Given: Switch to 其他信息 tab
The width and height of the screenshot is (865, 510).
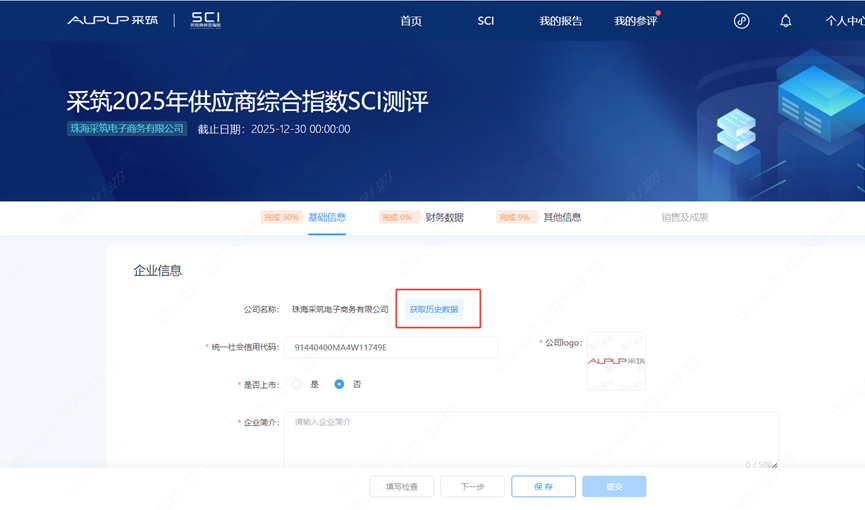Looking at the screenshot, I should click(562, 217).
